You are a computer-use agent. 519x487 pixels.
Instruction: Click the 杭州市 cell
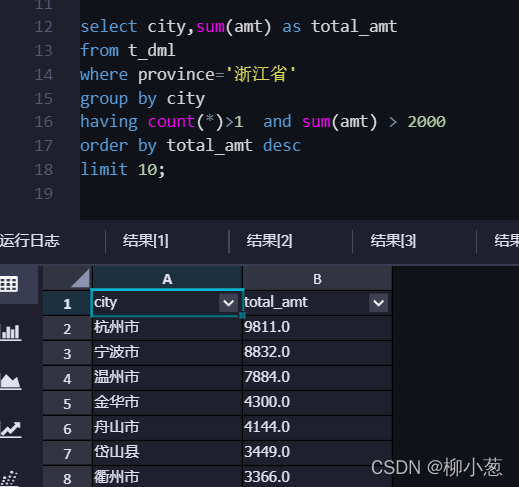click(x=167, y=327)
